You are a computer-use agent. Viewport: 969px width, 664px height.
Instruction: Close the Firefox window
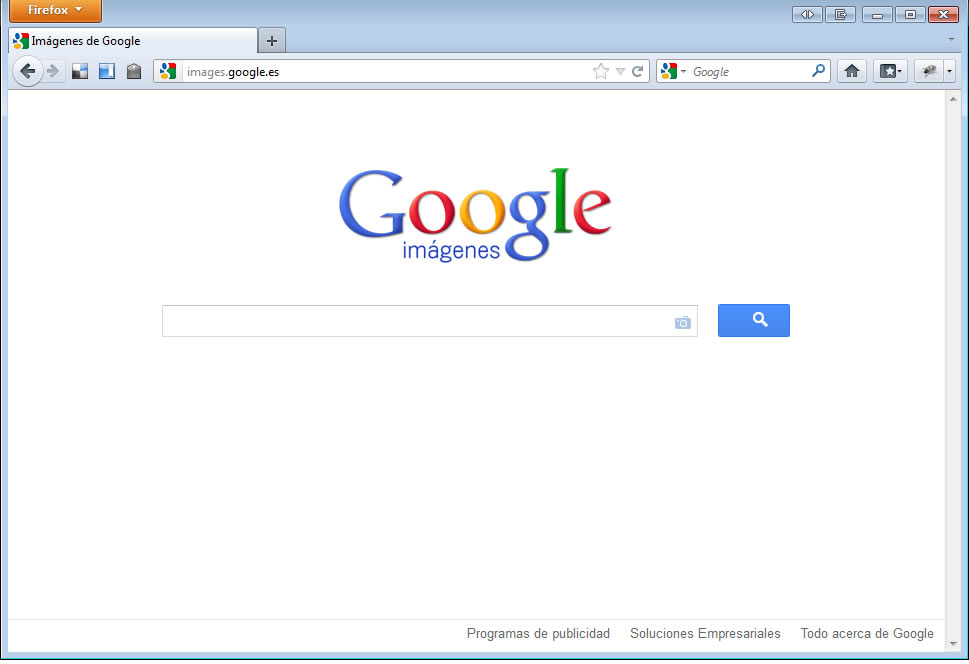(943, 14)
